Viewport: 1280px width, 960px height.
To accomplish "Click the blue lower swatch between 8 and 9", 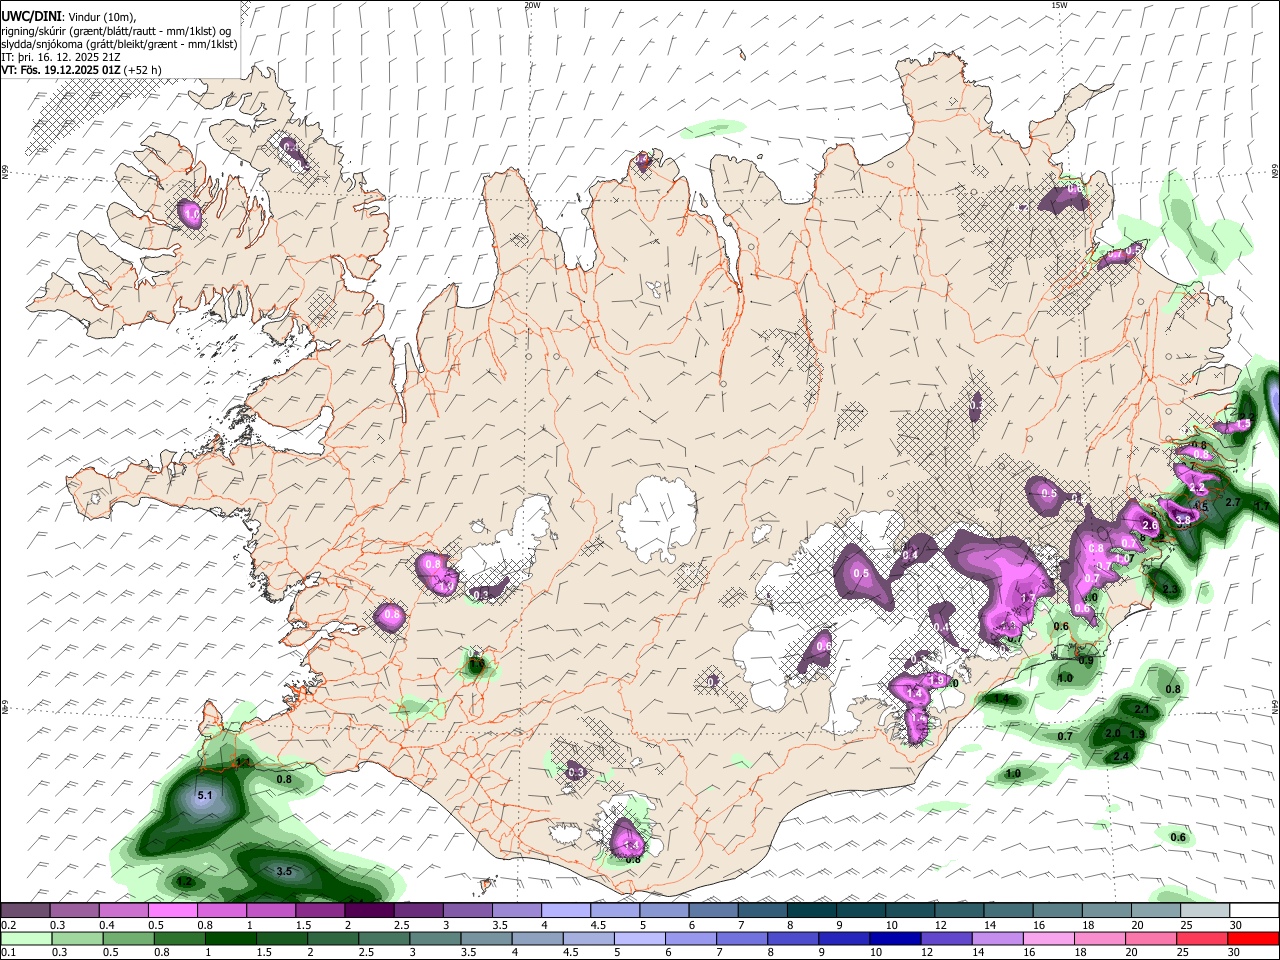I will (x=792, y=938).
